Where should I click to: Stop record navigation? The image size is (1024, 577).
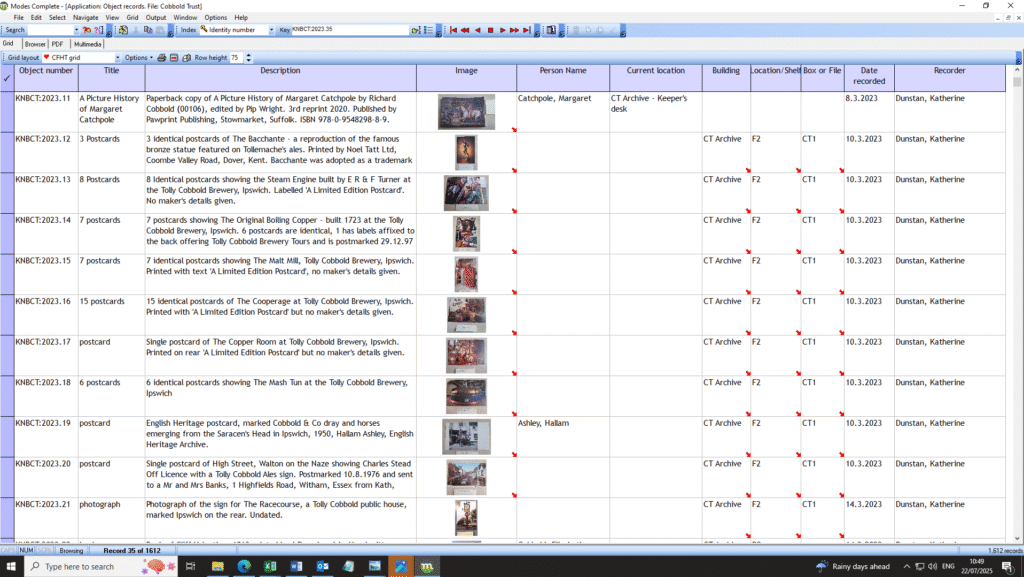coord(490,30)
